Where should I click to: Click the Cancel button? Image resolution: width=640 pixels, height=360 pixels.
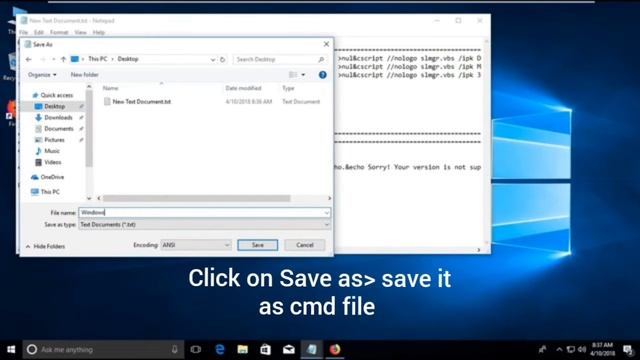(304, 245)
